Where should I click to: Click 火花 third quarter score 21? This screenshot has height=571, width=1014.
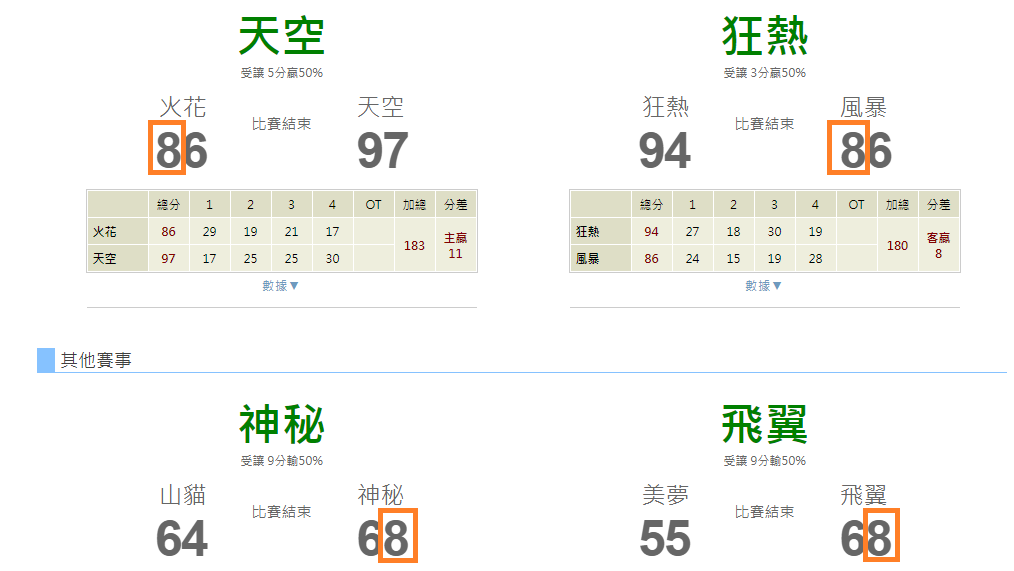tap(292, 232)
